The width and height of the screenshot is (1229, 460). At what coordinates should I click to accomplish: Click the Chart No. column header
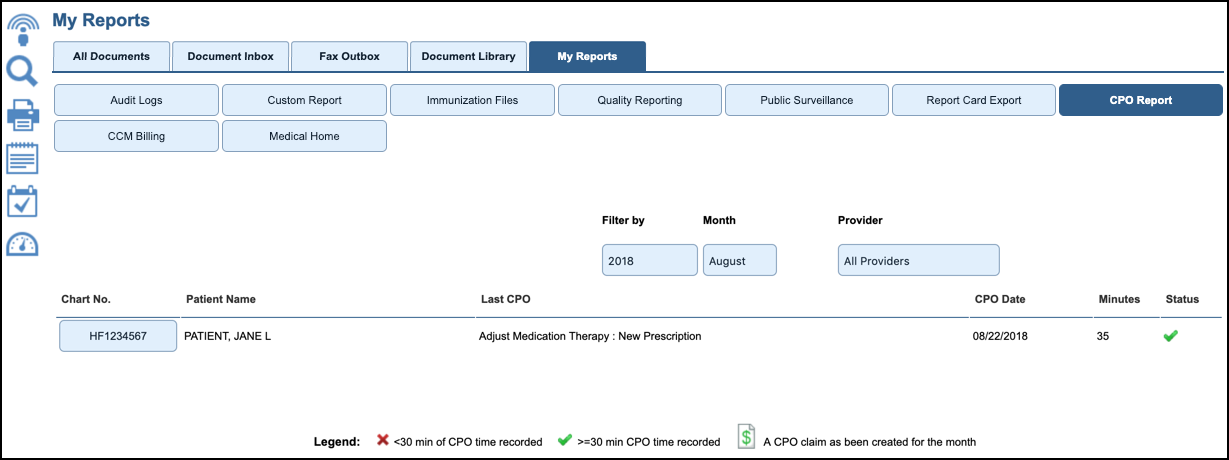click(86, 299)
